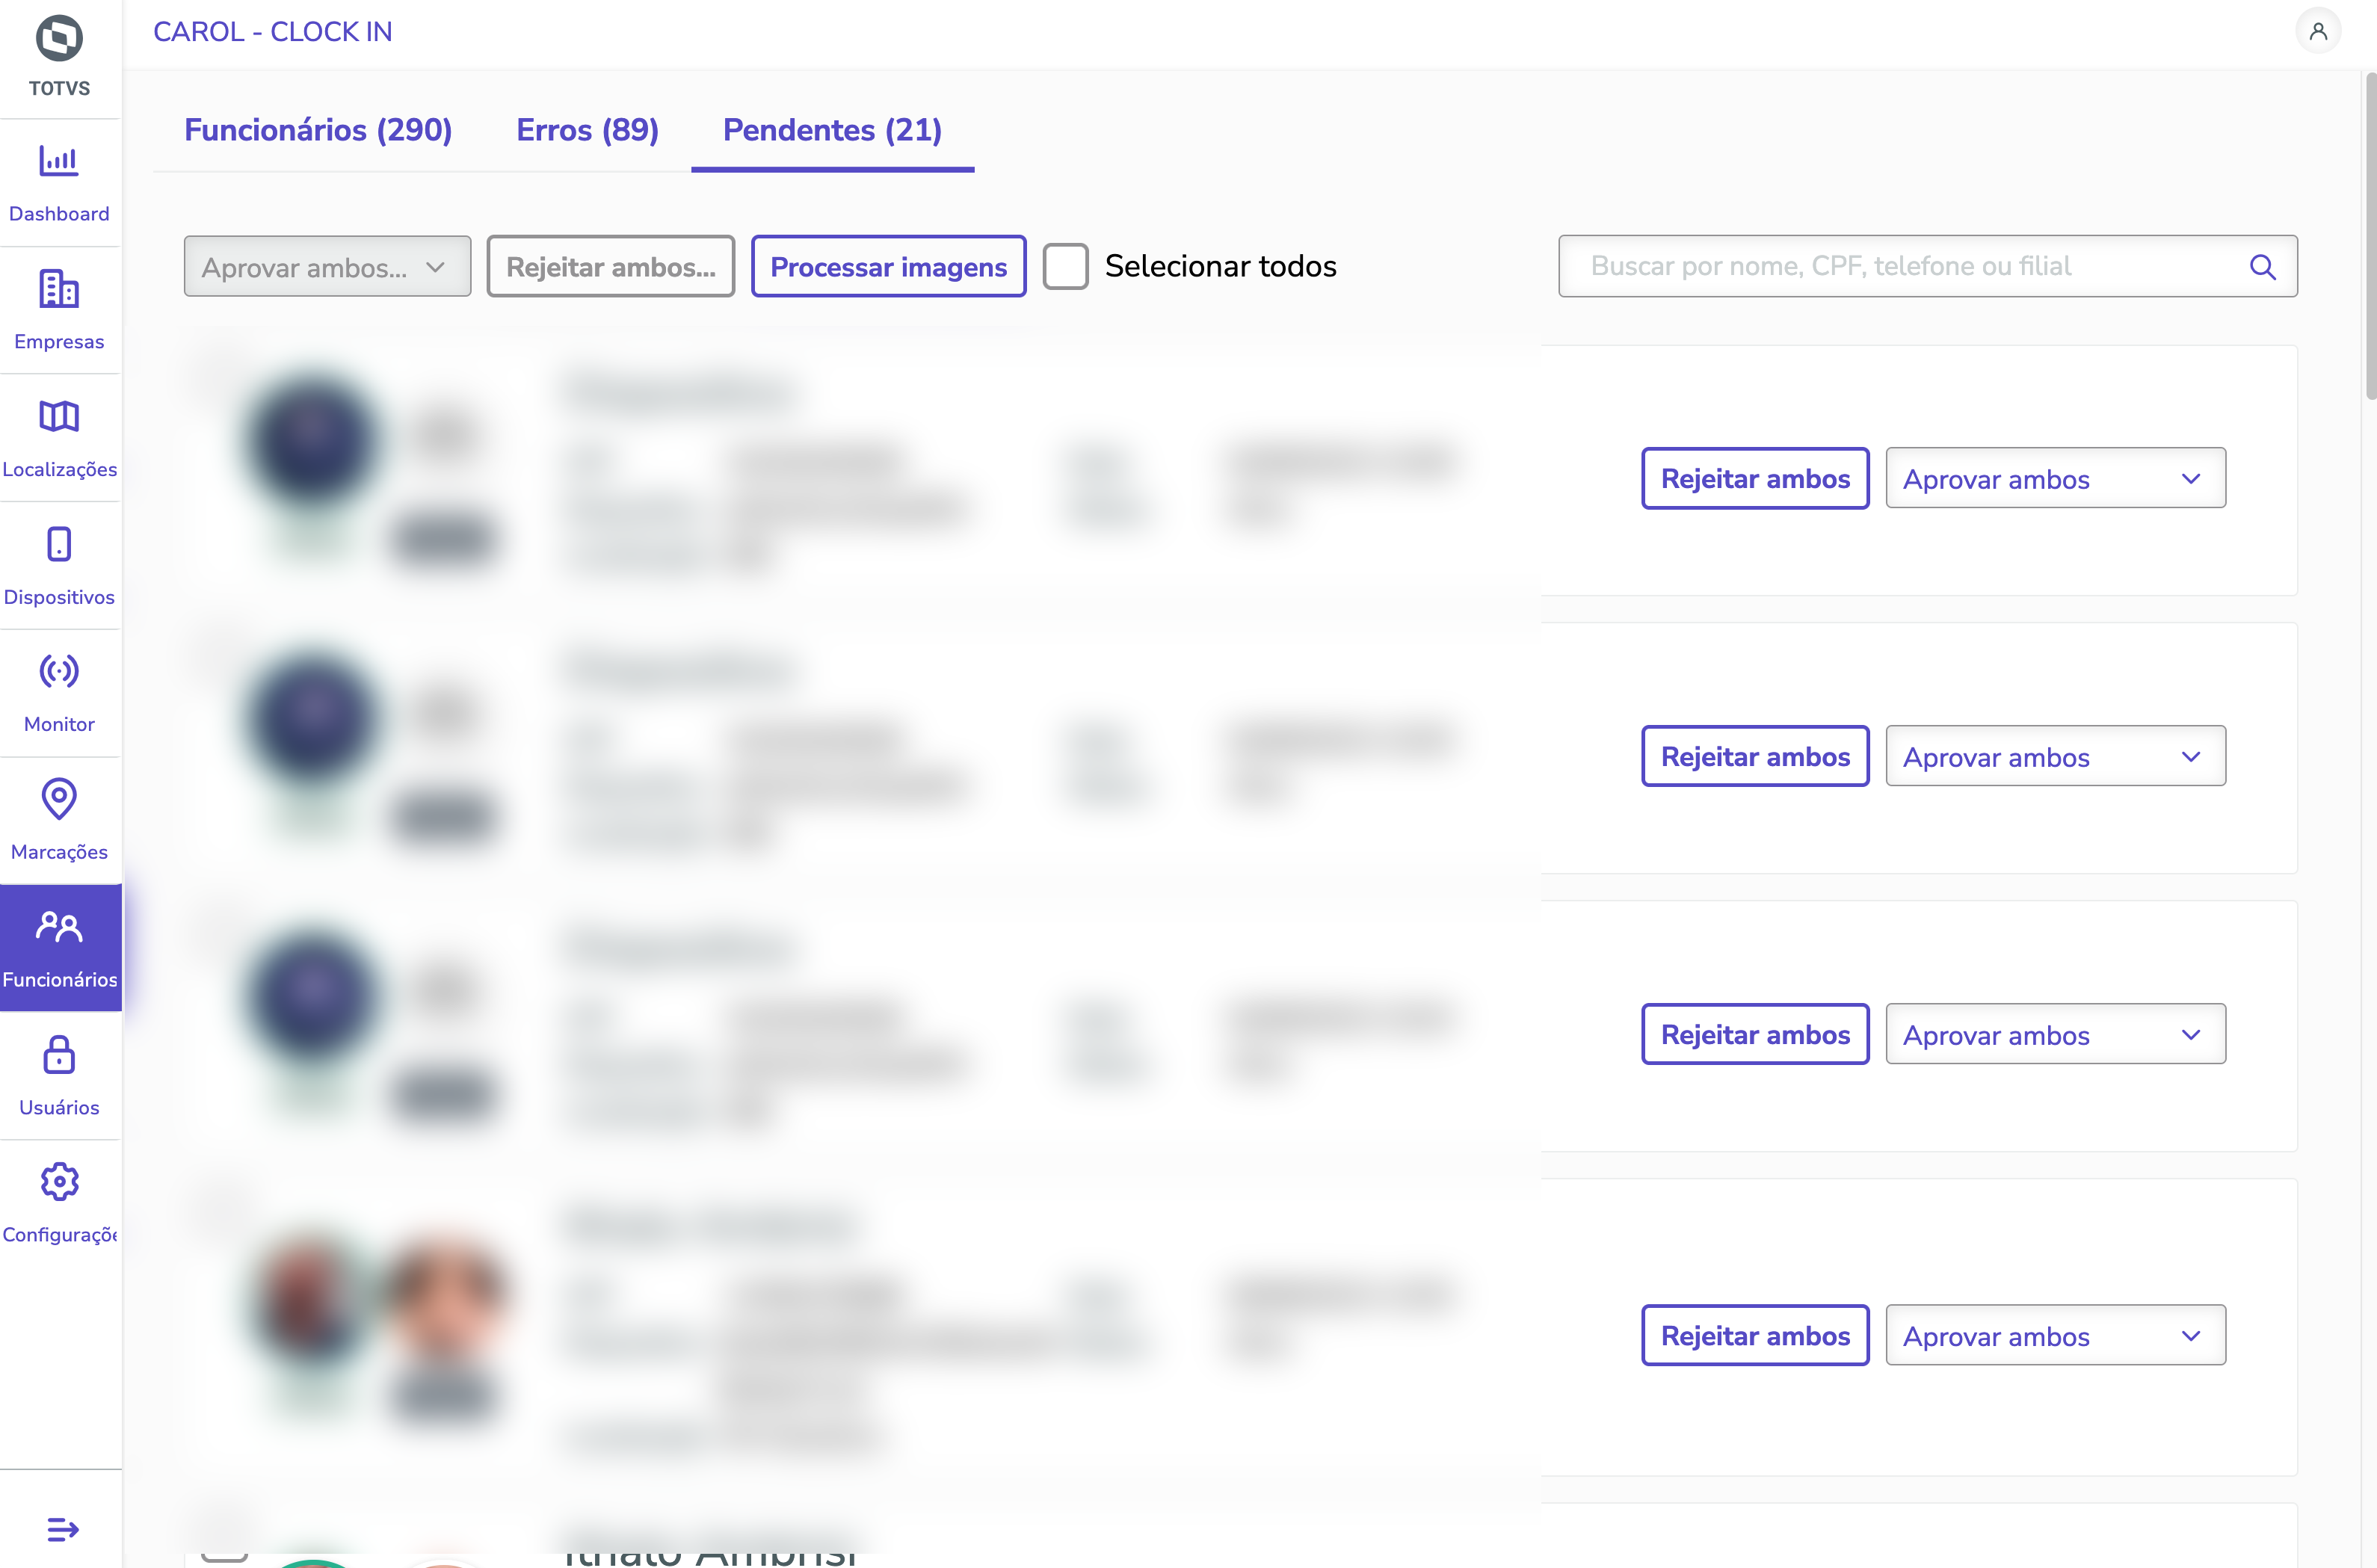
Task: Switch to the Erros (89) tab
Action: pos(587,130)
